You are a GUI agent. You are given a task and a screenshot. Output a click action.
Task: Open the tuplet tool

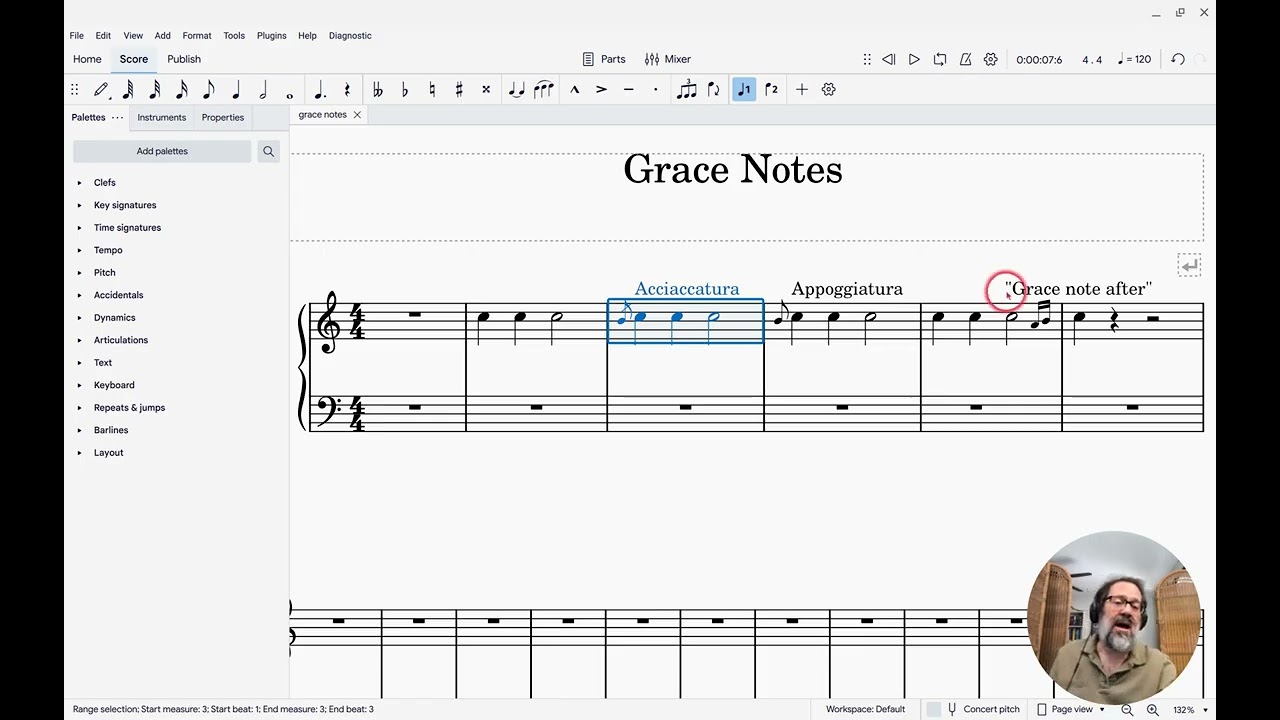click(x=686, y=90)
